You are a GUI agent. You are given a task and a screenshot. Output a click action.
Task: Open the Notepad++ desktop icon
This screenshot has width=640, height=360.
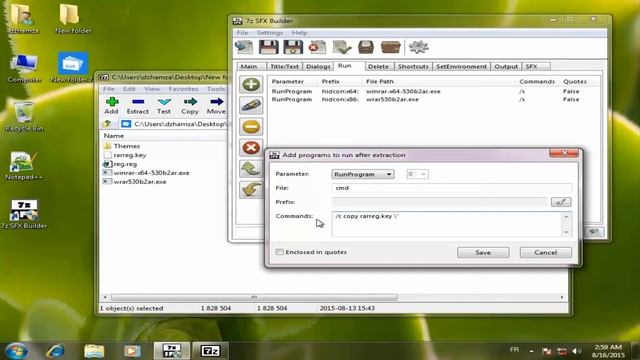(x=24, y=166)
